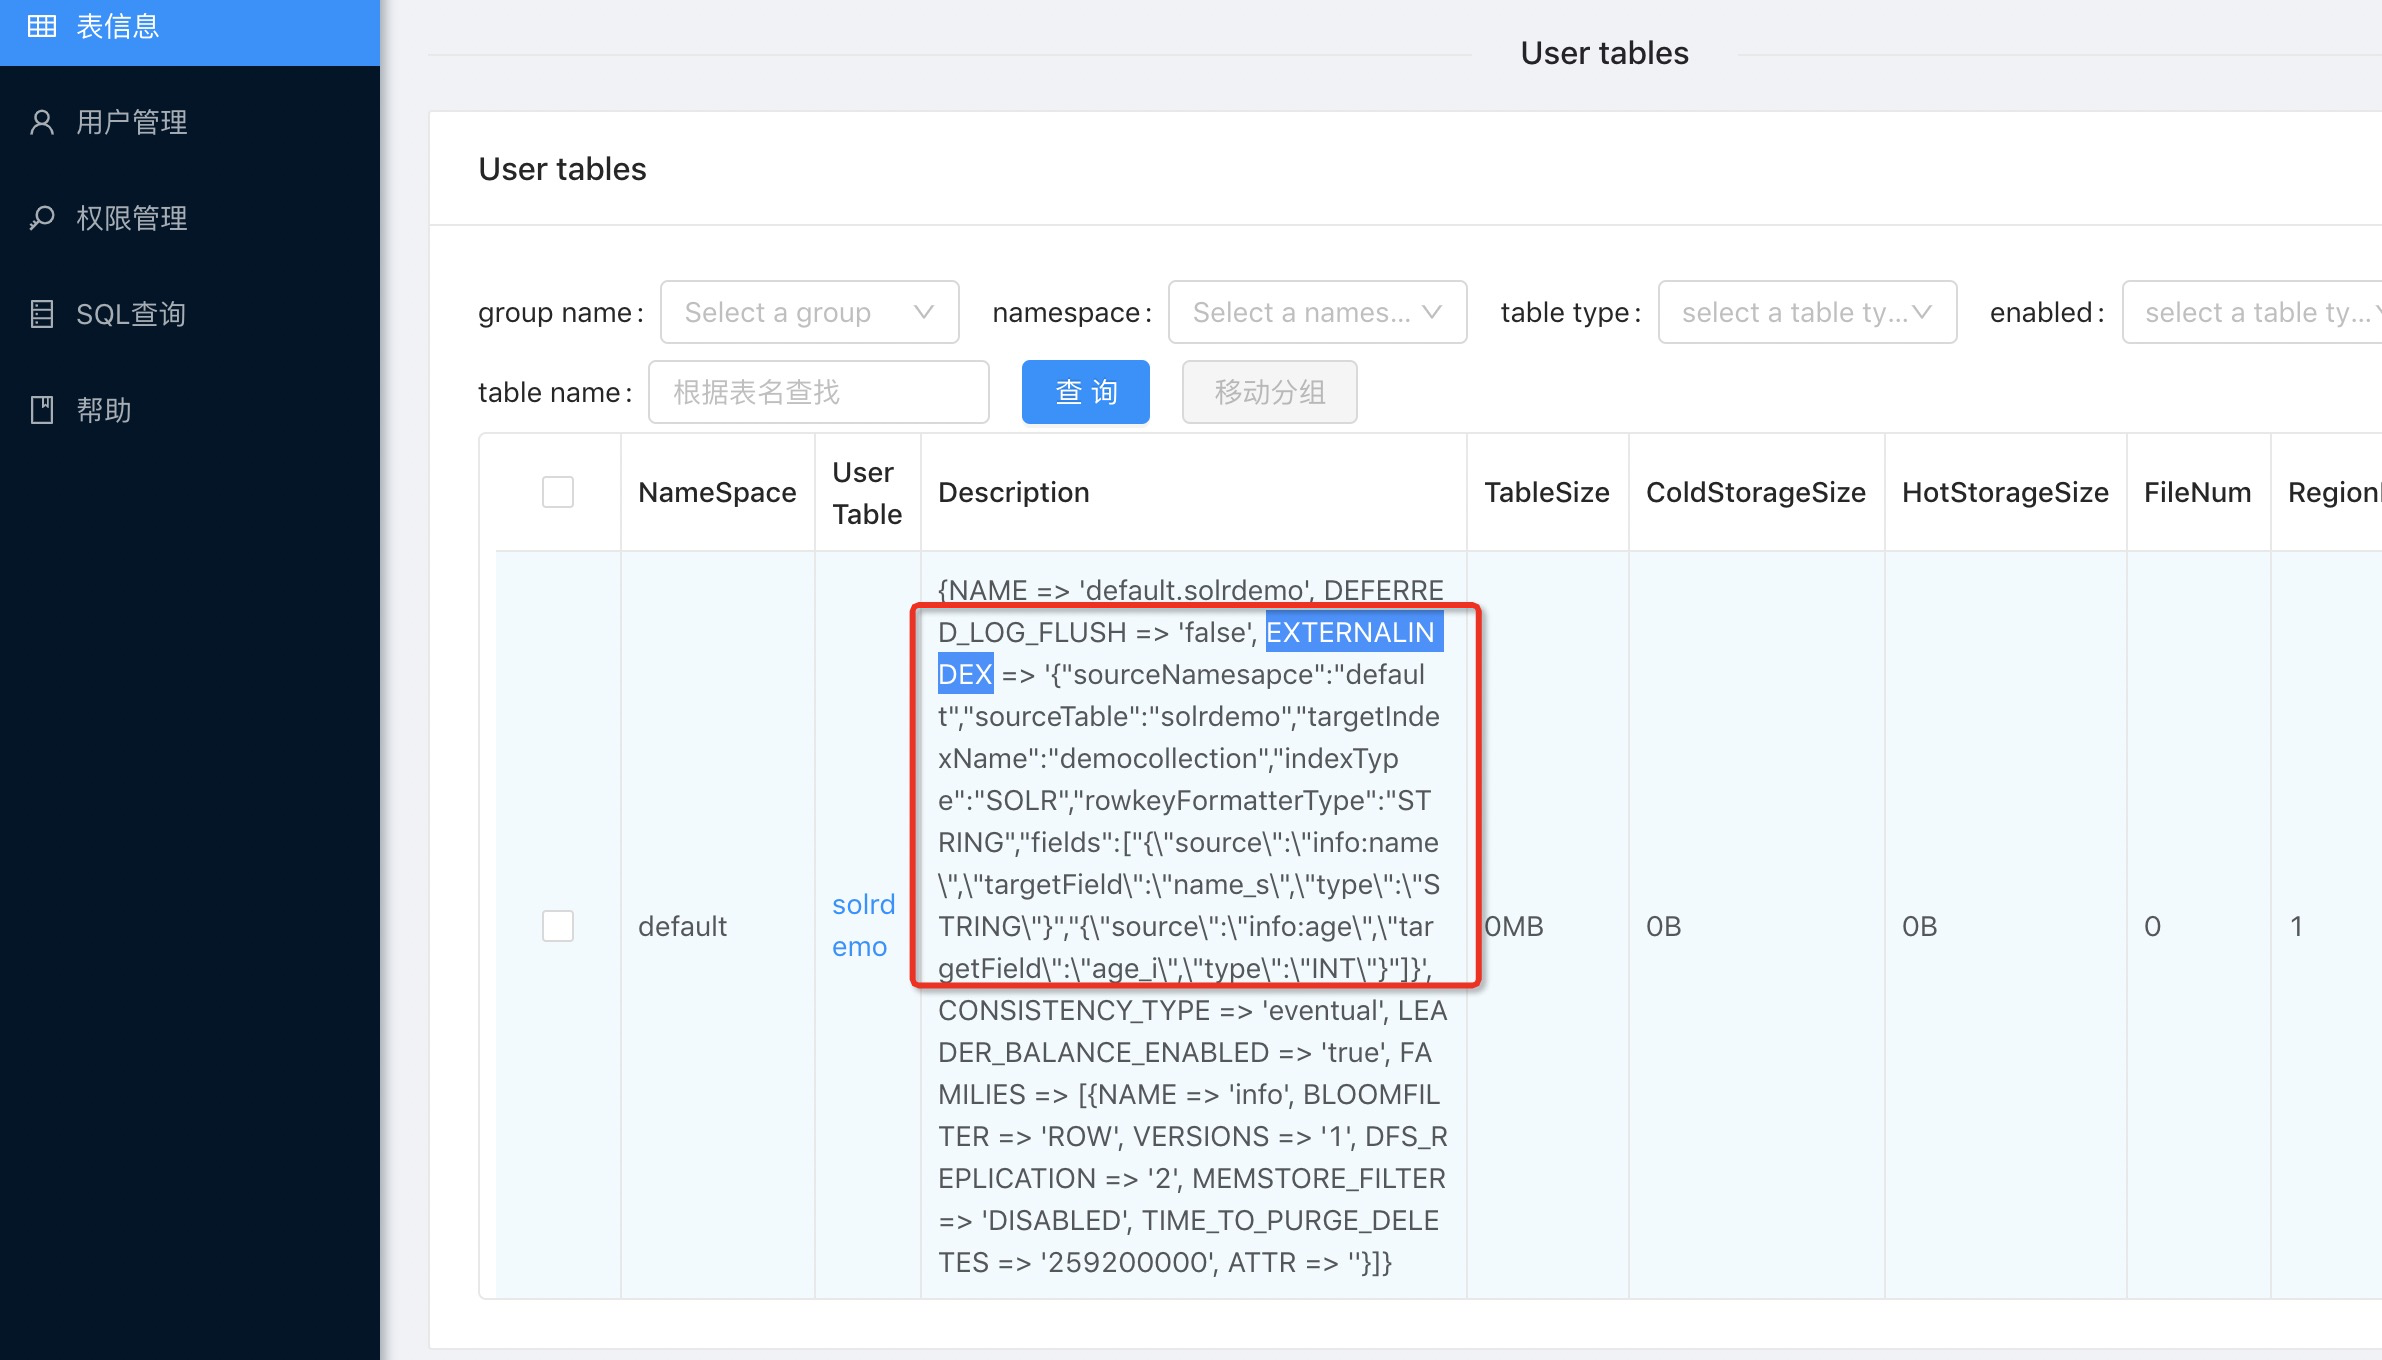Click the solrdemo table link
This screenshot has height=1360, width=2382.
864,925
